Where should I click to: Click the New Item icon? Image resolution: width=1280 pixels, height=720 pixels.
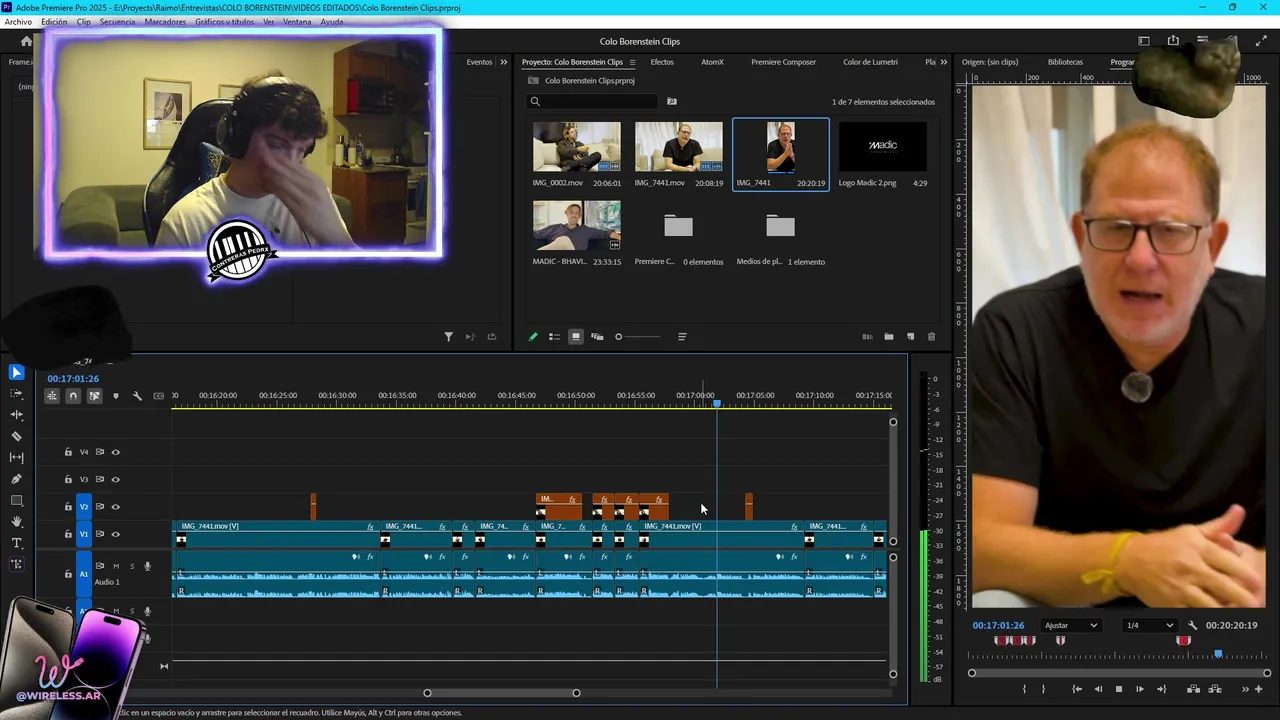tap(910, 337)
